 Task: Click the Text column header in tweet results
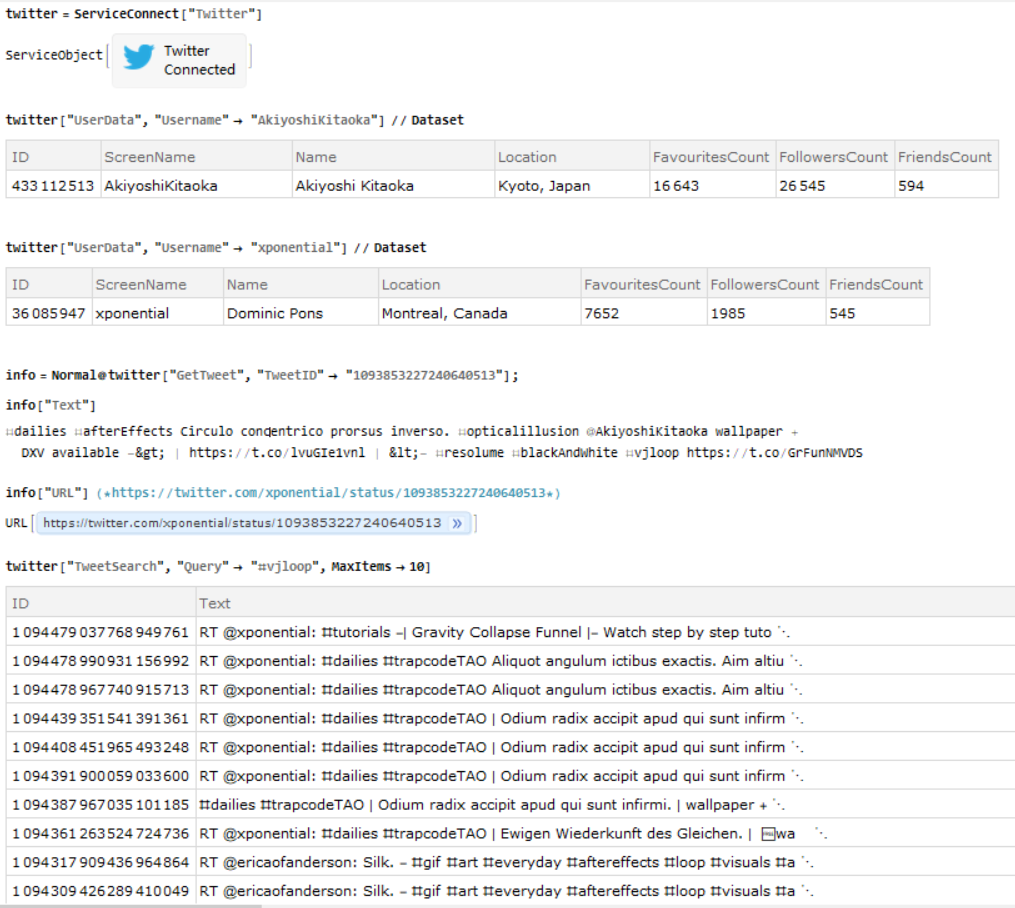point(215,603)
